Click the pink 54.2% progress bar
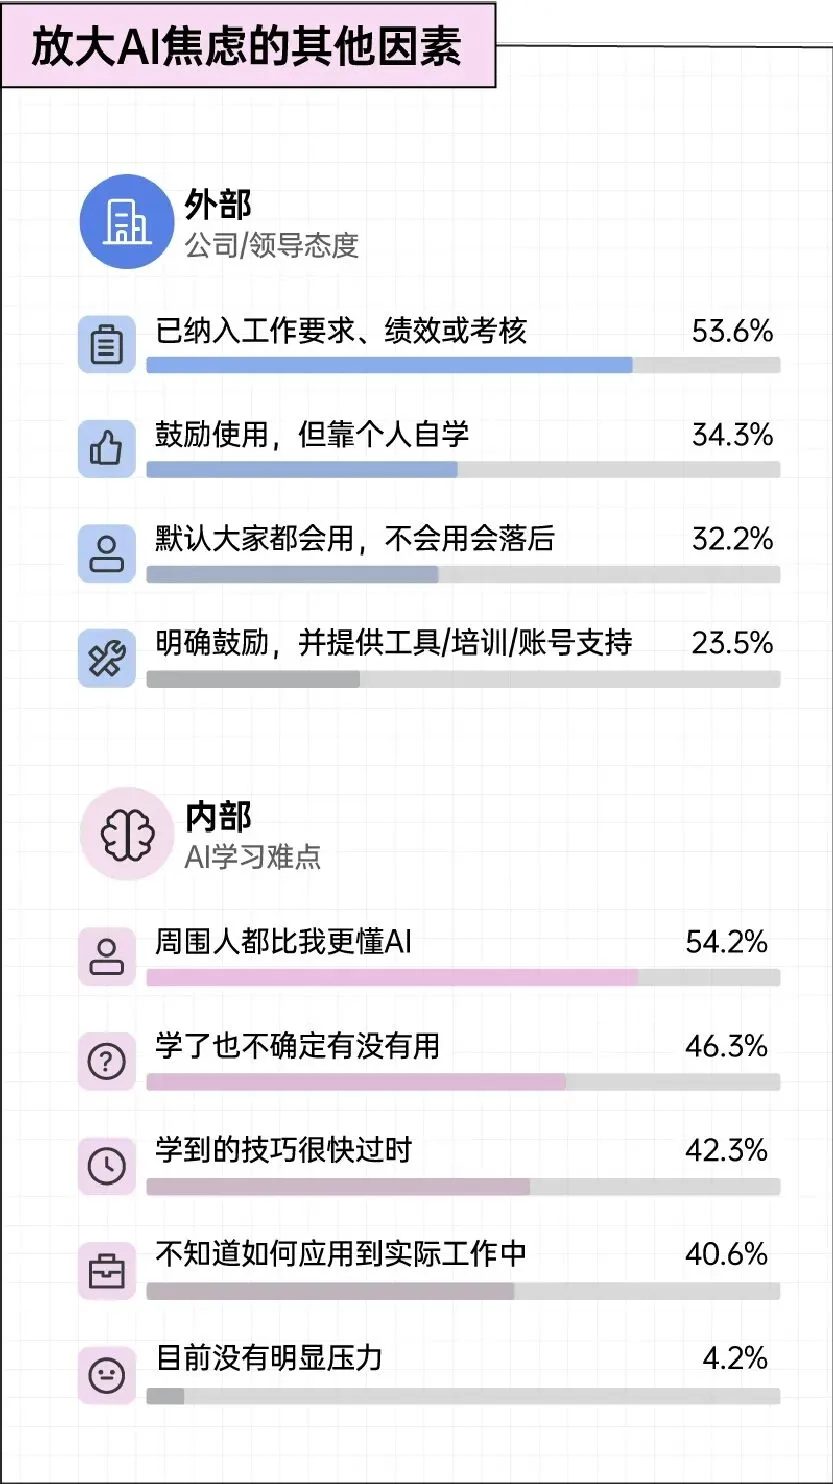833x1484 pixels. click(x=463, y=977)
